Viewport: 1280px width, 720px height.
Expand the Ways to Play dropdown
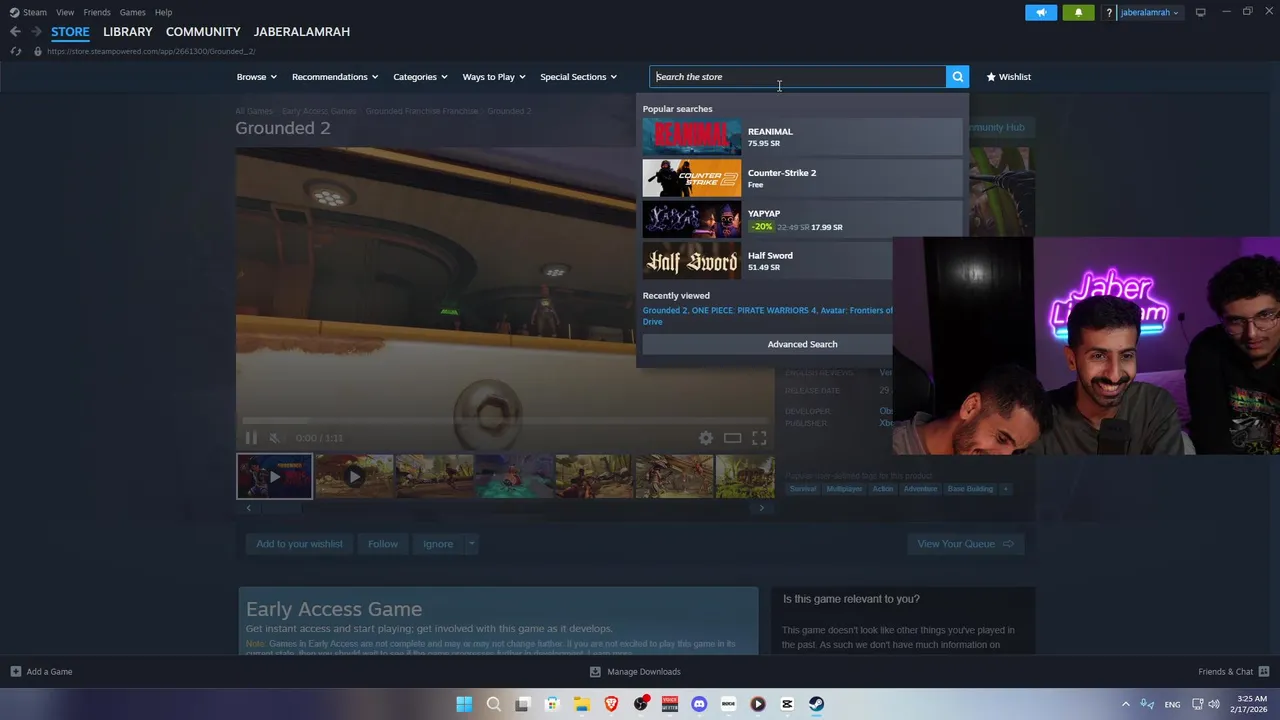pyautogui.click(x=494, y=77)
